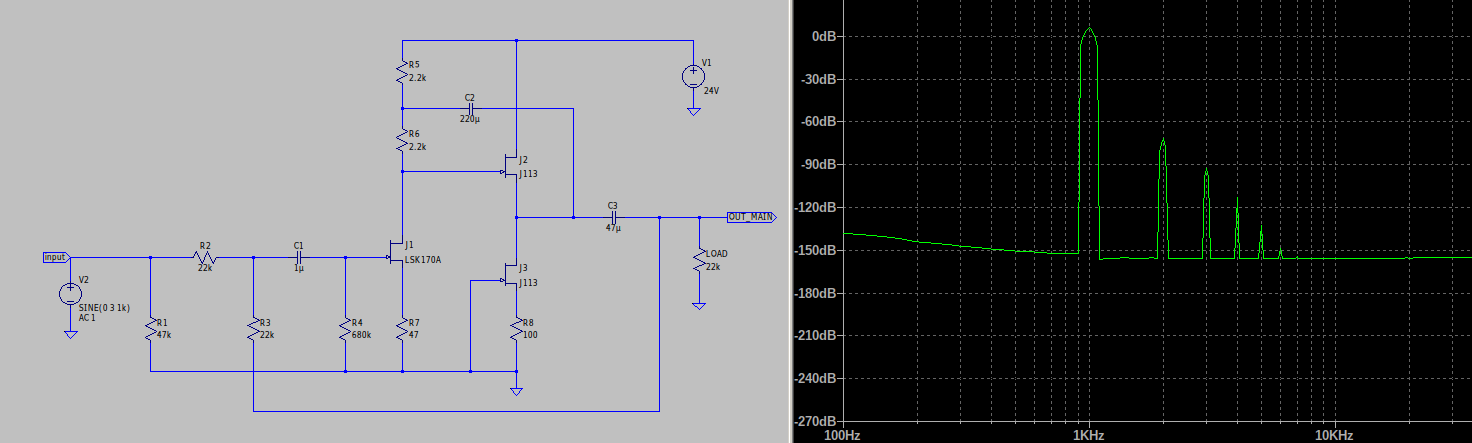
Task: Select the LOAD resistor symbol
Action: click(x=698, y=260)
